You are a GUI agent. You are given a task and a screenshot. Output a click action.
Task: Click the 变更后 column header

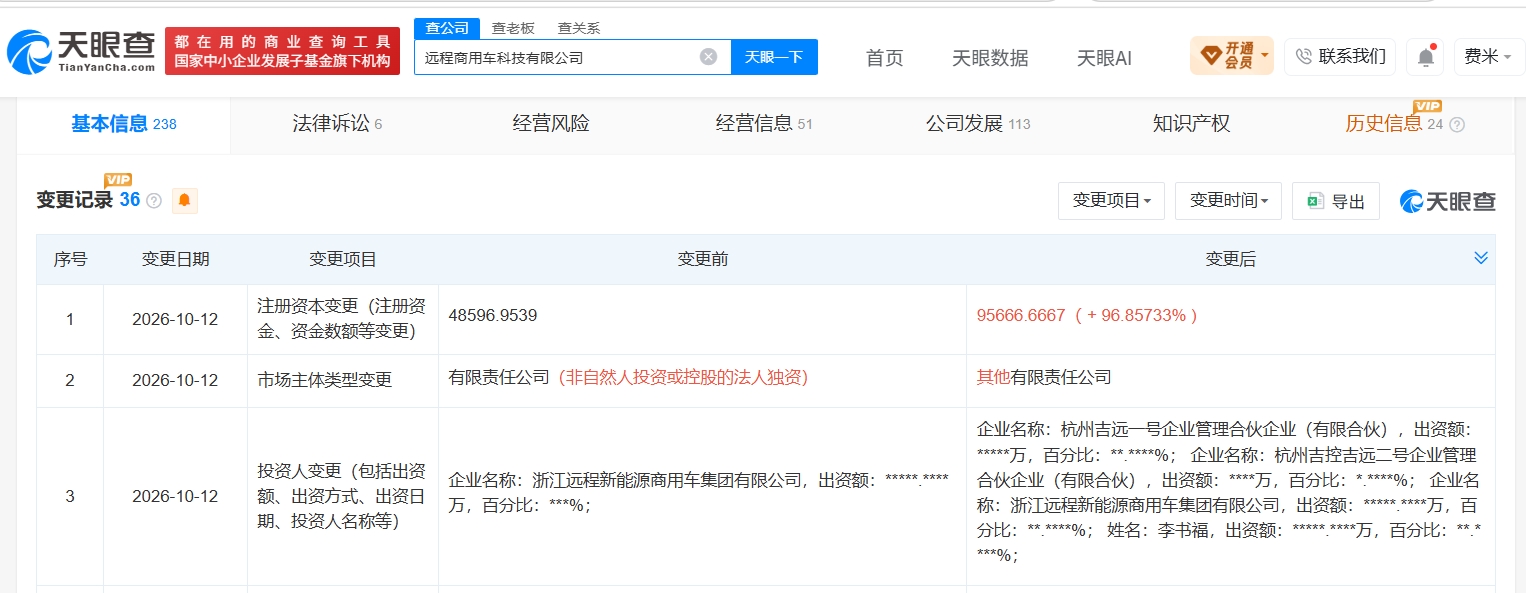pyautogui.click(x=1230, y=260)
